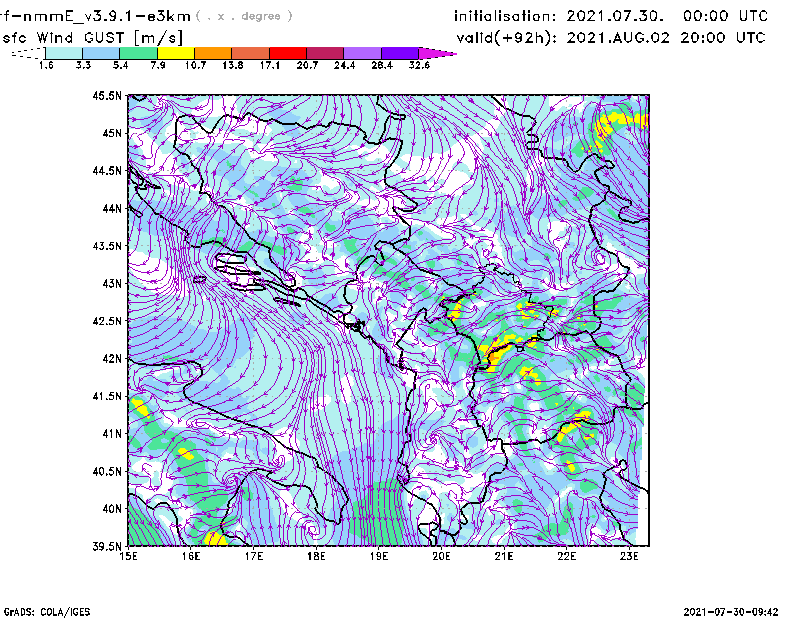Click latitude label 39.5N

pyautogui.click(x=107, y=546)
